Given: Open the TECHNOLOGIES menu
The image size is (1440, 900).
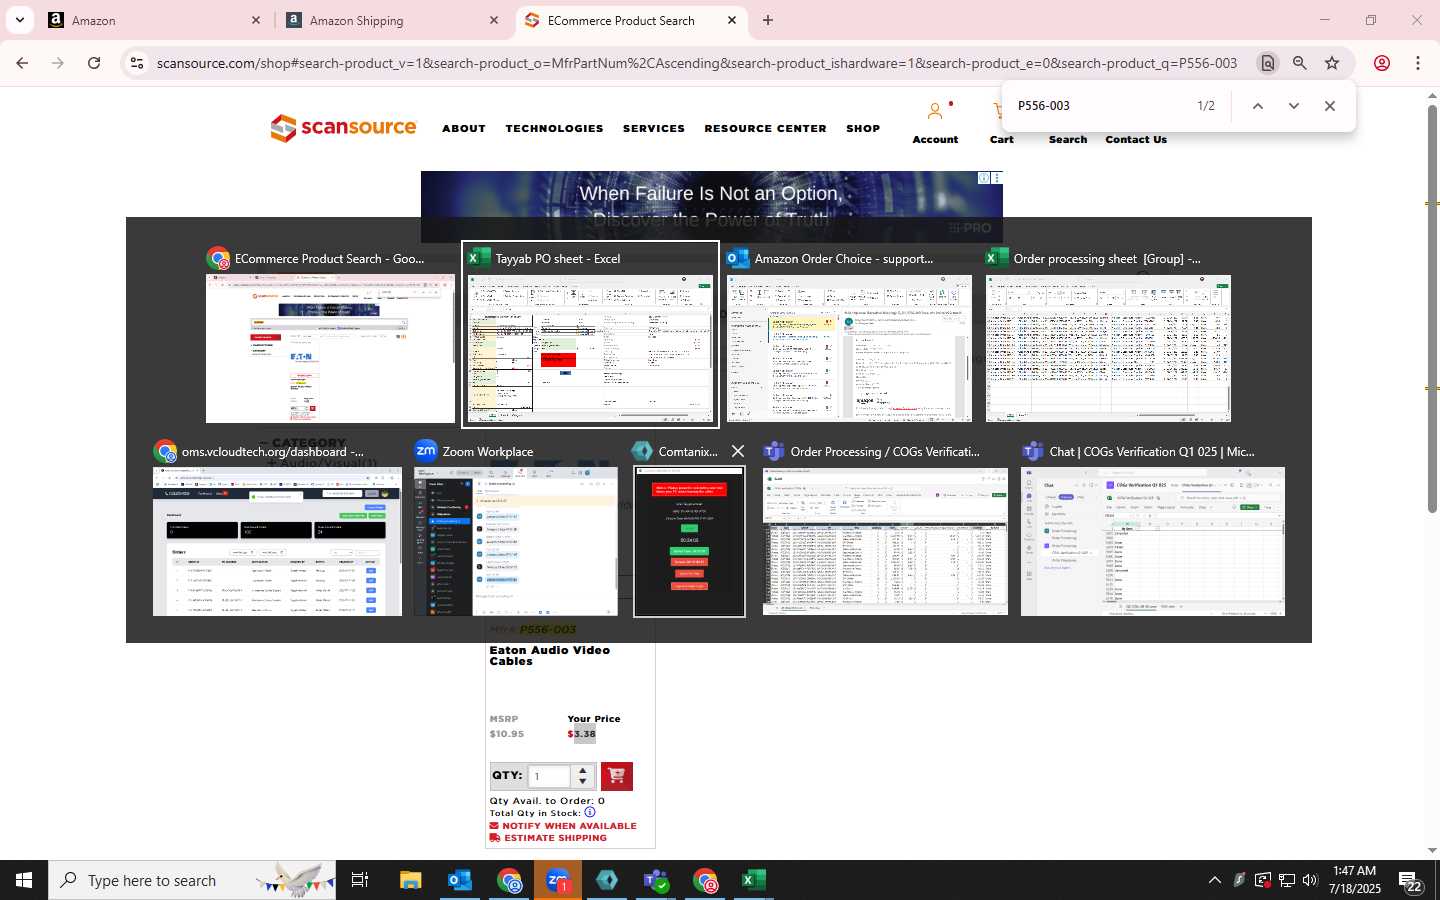Looking at the screenshot, I should point(554,129).
